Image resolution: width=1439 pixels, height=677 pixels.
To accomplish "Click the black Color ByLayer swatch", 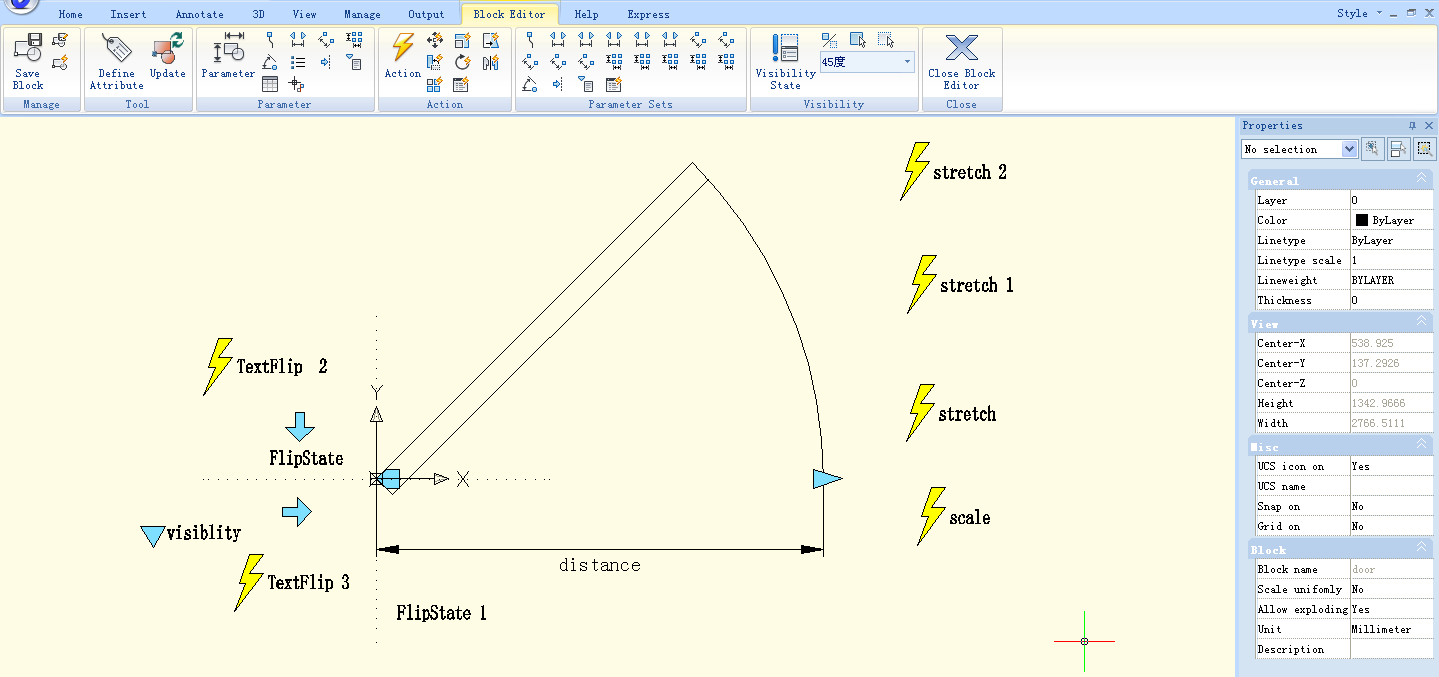I will tap(1361, 220).
